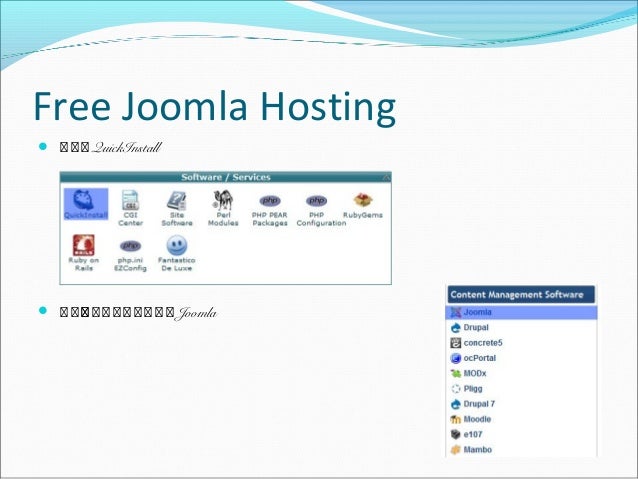
Task: Select the e107 text link
Action: click(x=473, y=434)
